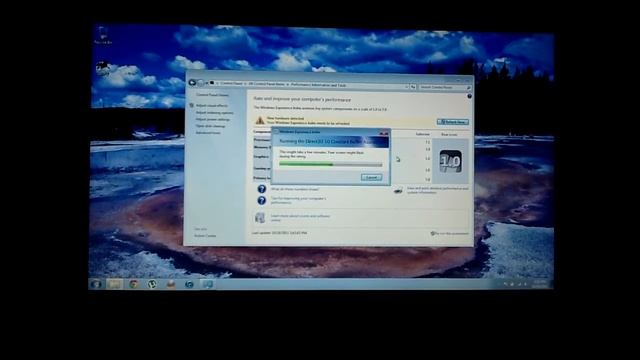Viewport: 640px width, 360px height.
Task: Click the Windows Start orb
Action: pyautogui.click(x=96, y=284)
